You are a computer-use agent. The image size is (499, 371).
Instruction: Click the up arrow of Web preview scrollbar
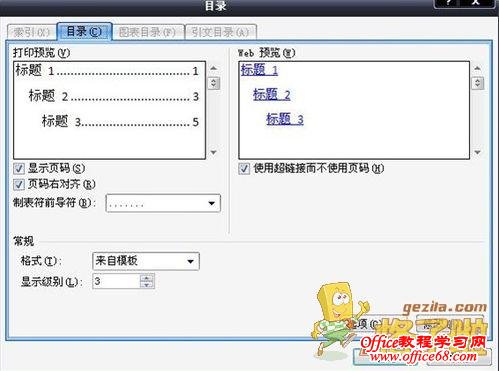(x=477, y=68)
